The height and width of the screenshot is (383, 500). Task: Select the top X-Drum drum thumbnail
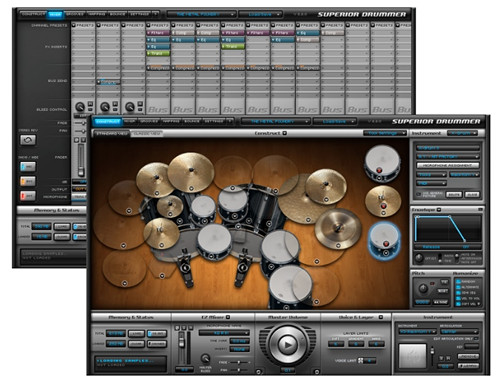coord(382,163)
